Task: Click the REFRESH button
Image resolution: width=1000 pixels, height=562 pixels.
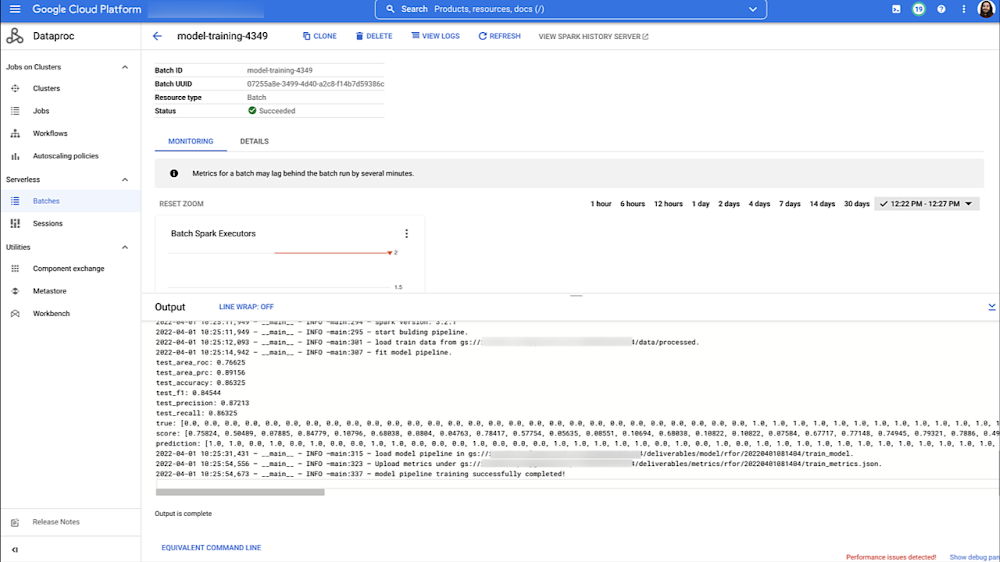Action: point(499,36)
